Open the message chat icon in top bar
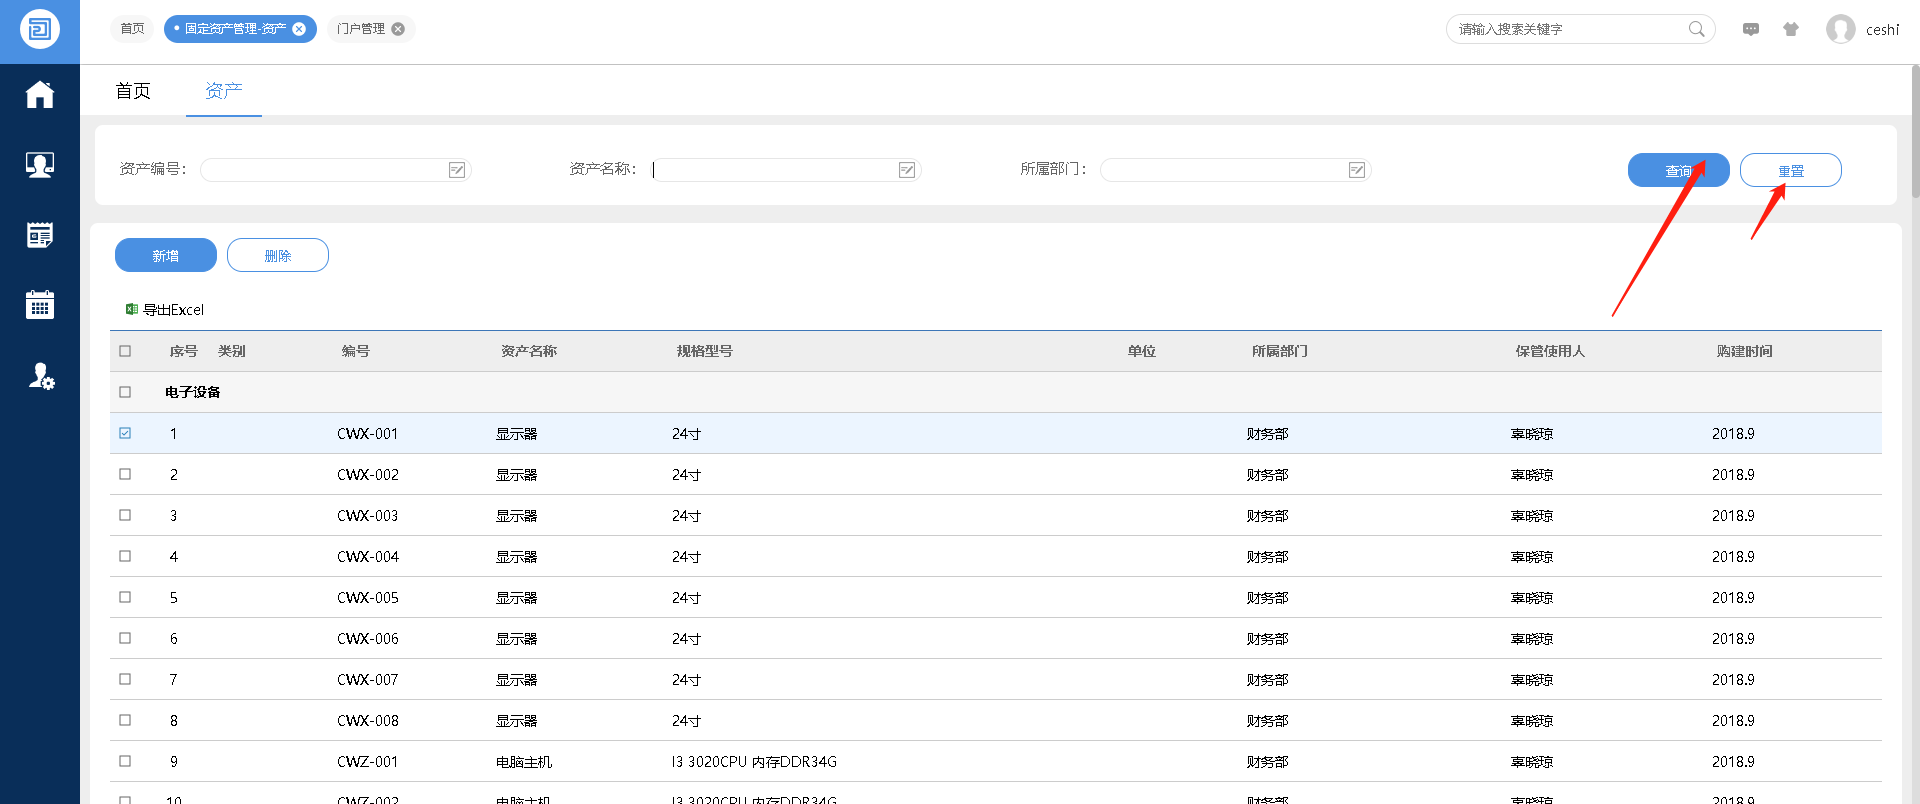Screen dimensions: 1920x804 point(1751,29)
